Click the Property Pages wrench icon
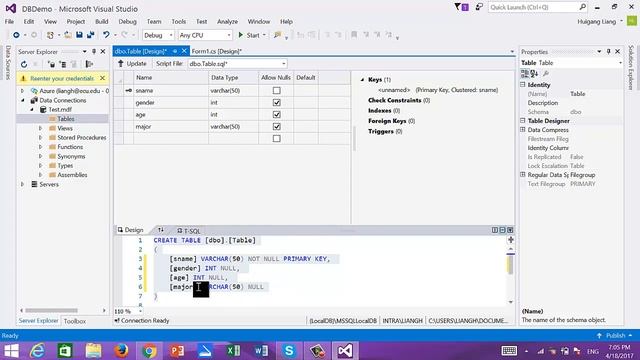Screen dimensions: 640x360 point(546,73)
